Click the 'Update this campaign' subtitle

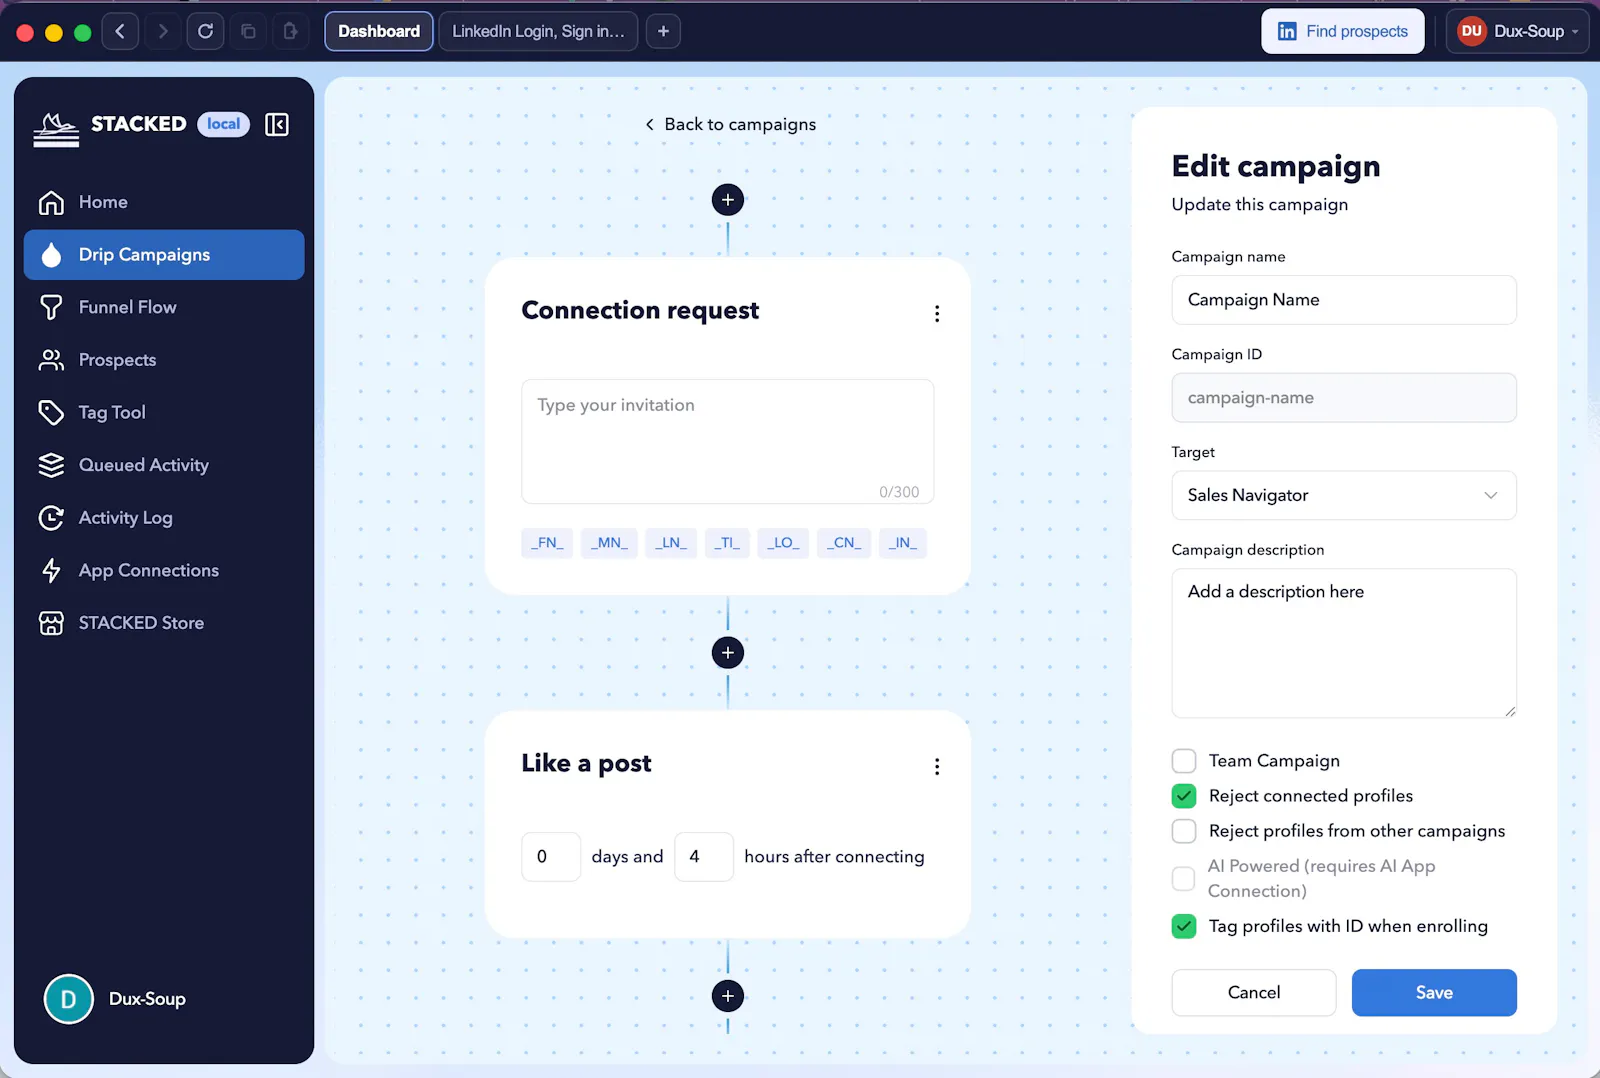tap(1260, 205)
